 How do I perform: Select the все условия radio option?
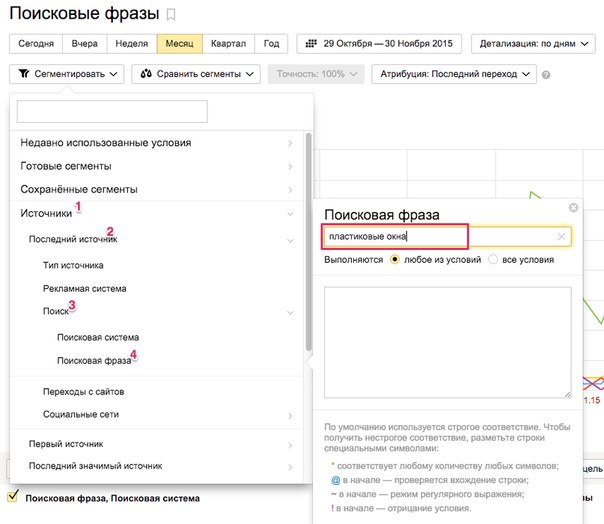pos(493,260)
